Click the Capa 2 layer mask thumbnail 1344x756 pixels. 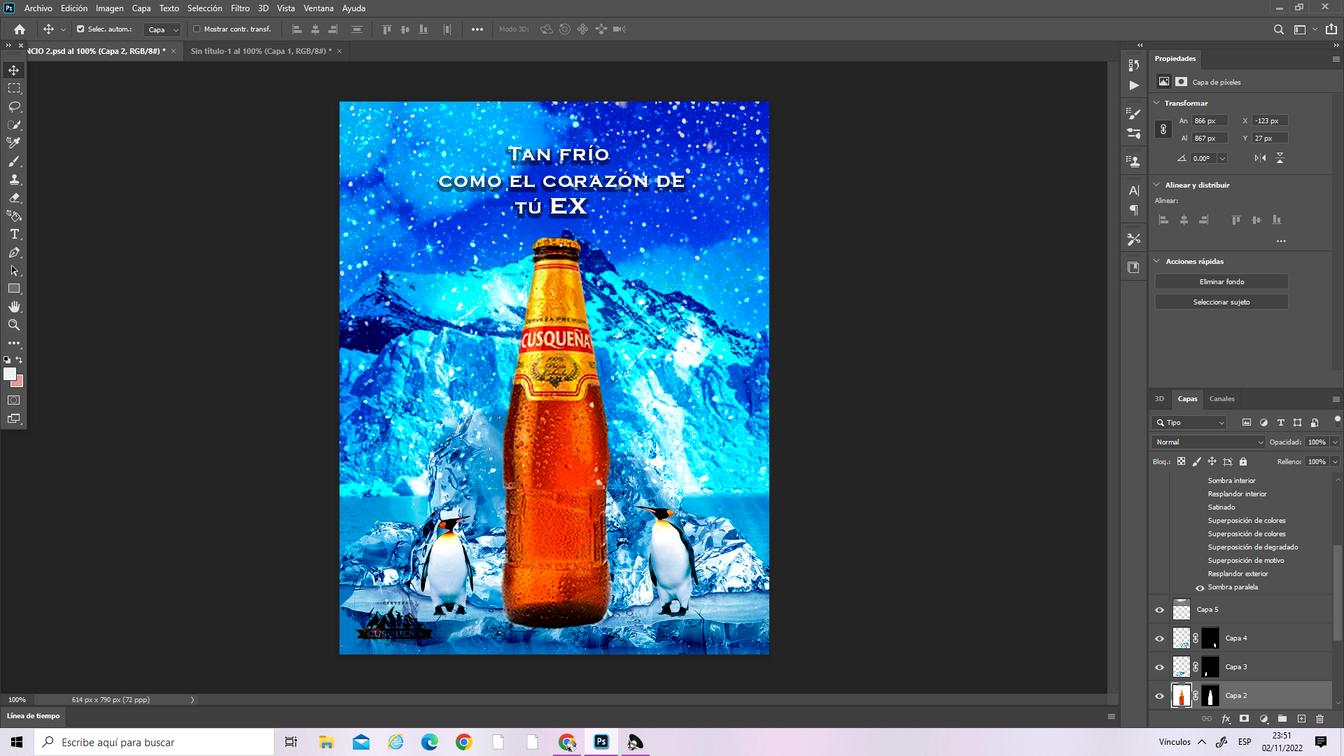(x=1210, y=696)
